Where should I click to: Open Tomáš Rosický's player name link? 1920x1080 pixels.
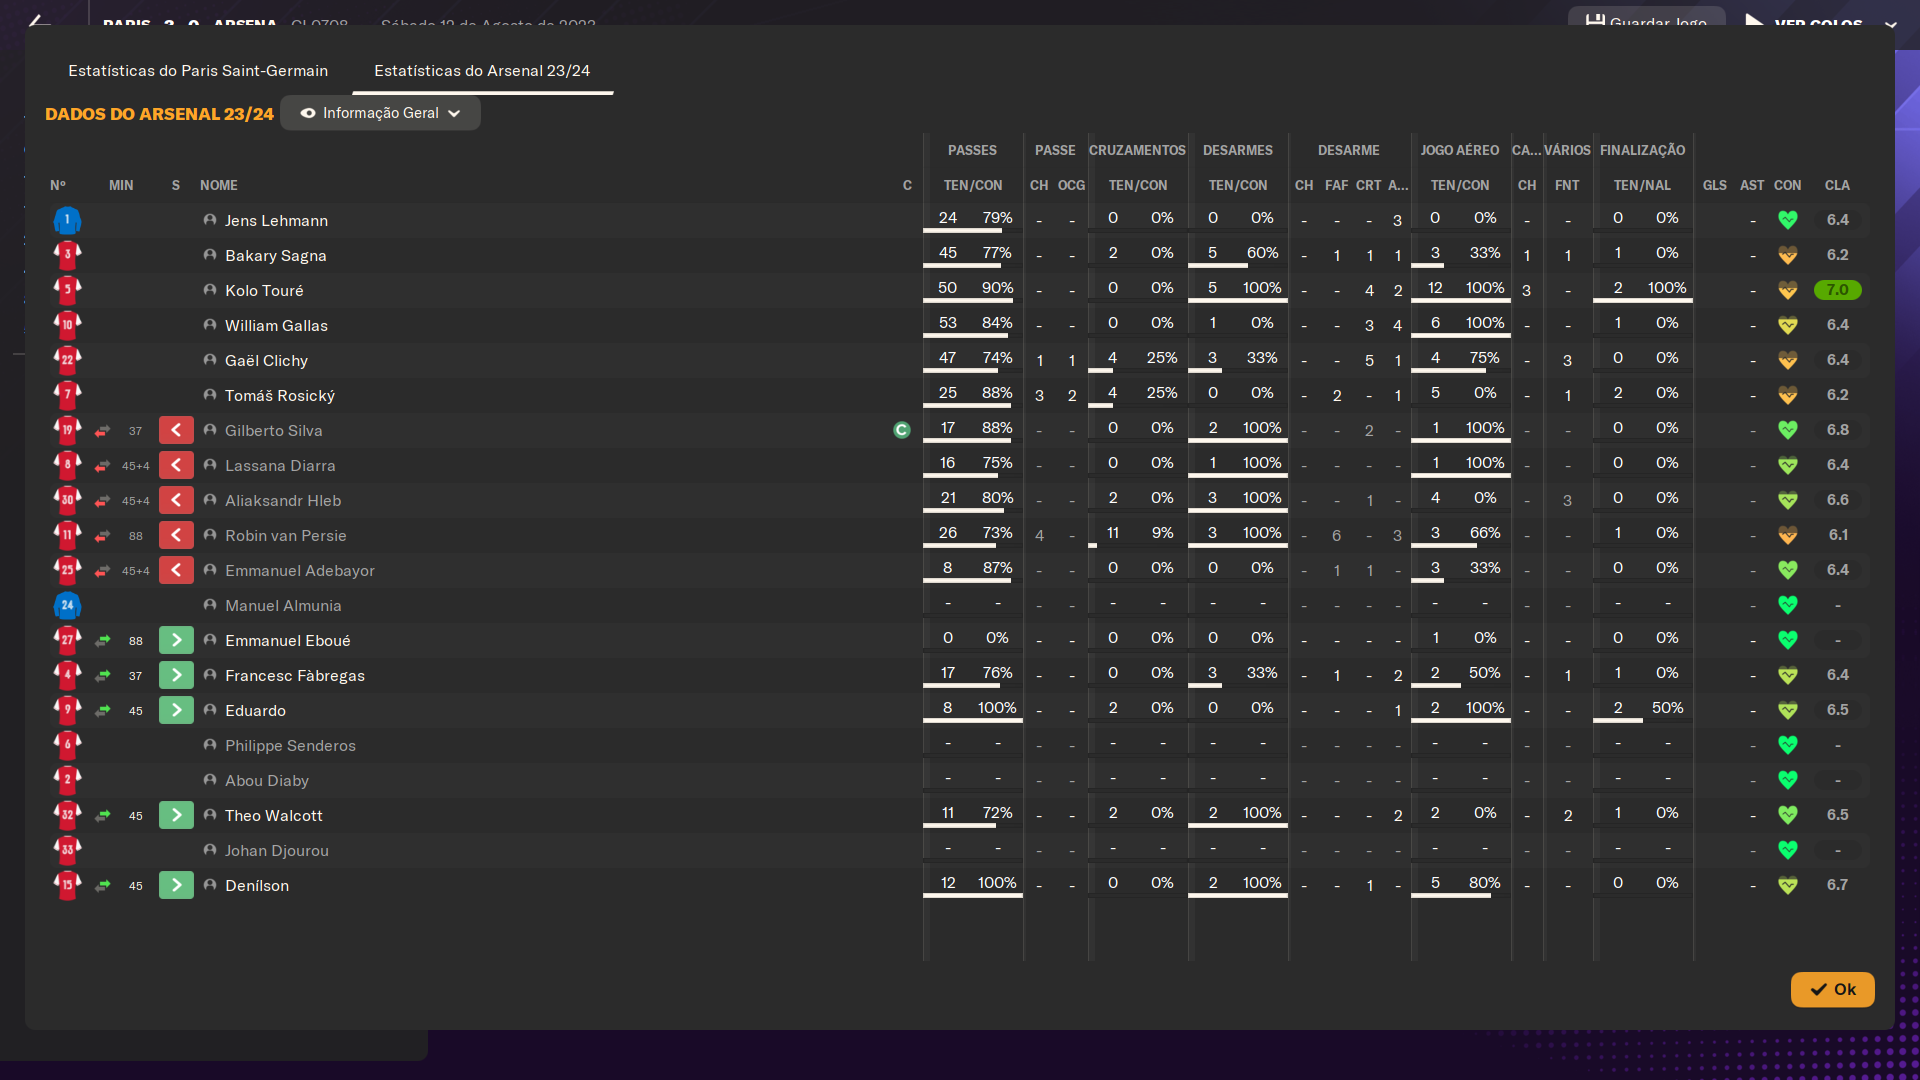click(x=280, y=395)
